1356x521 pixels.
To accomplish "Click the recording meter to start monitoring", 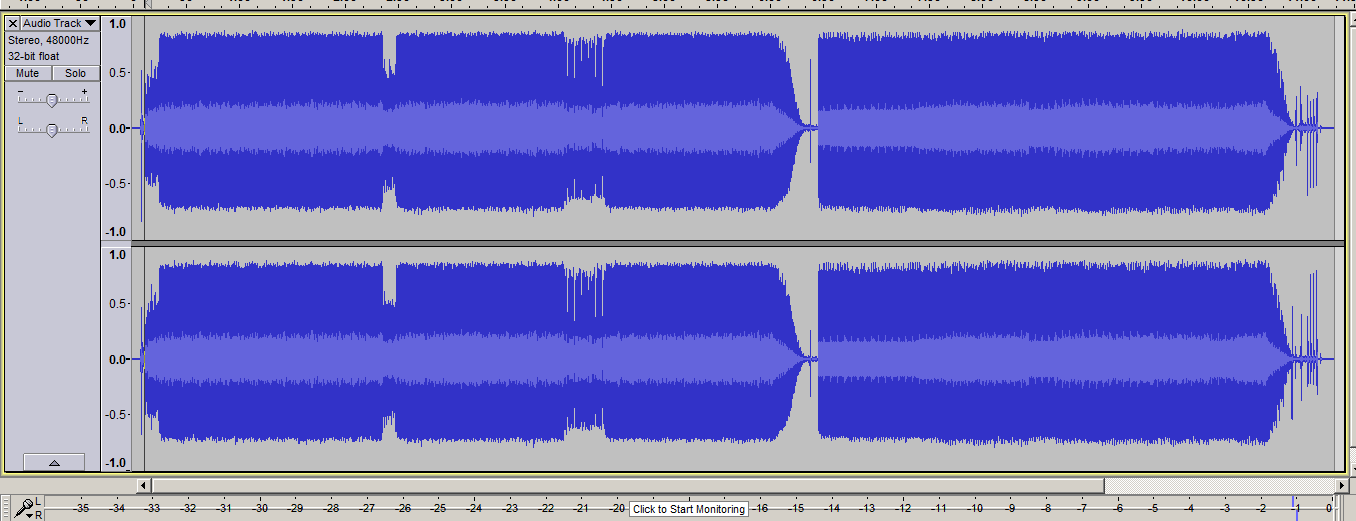I will (x=690, y=508).
